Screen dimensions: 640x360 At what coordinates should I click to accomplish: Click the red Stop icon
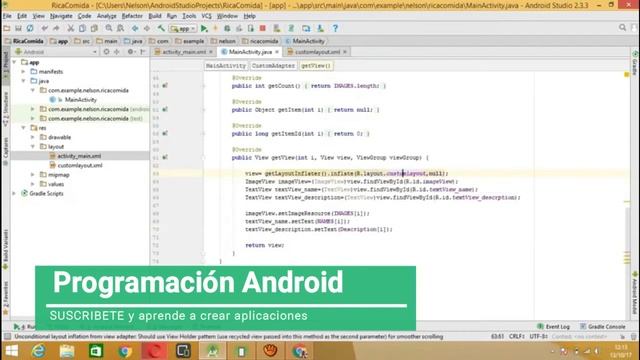[x=263, y=28]
